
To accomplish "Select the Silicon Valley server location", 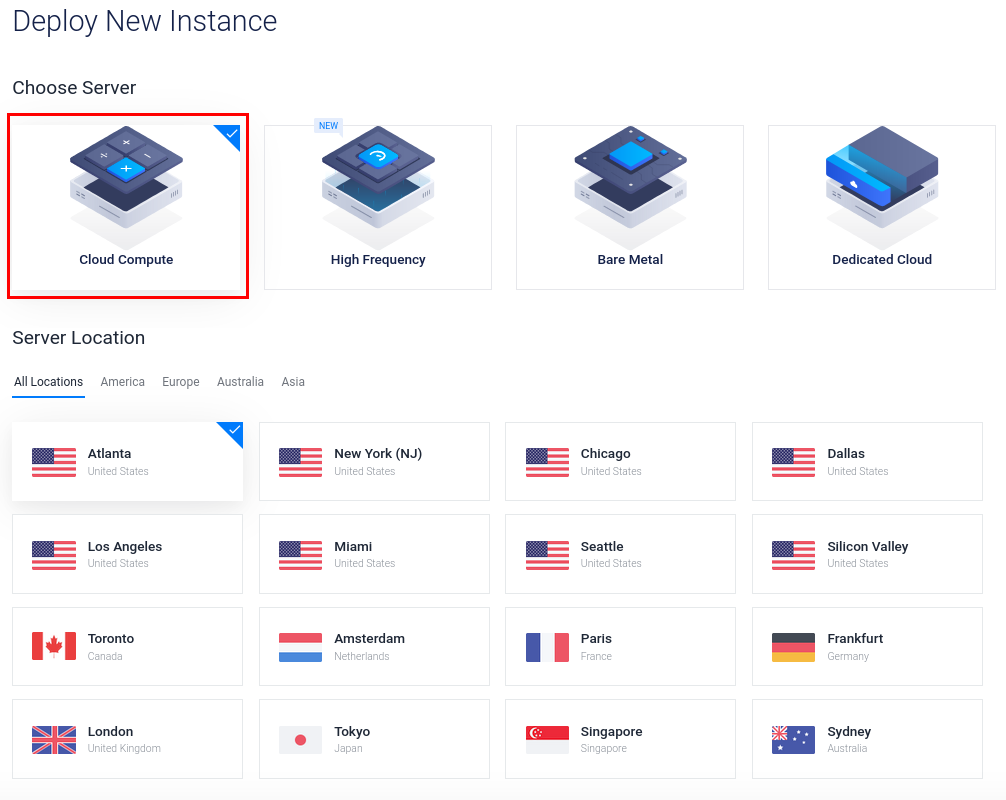I will click(x=867, y=554).
